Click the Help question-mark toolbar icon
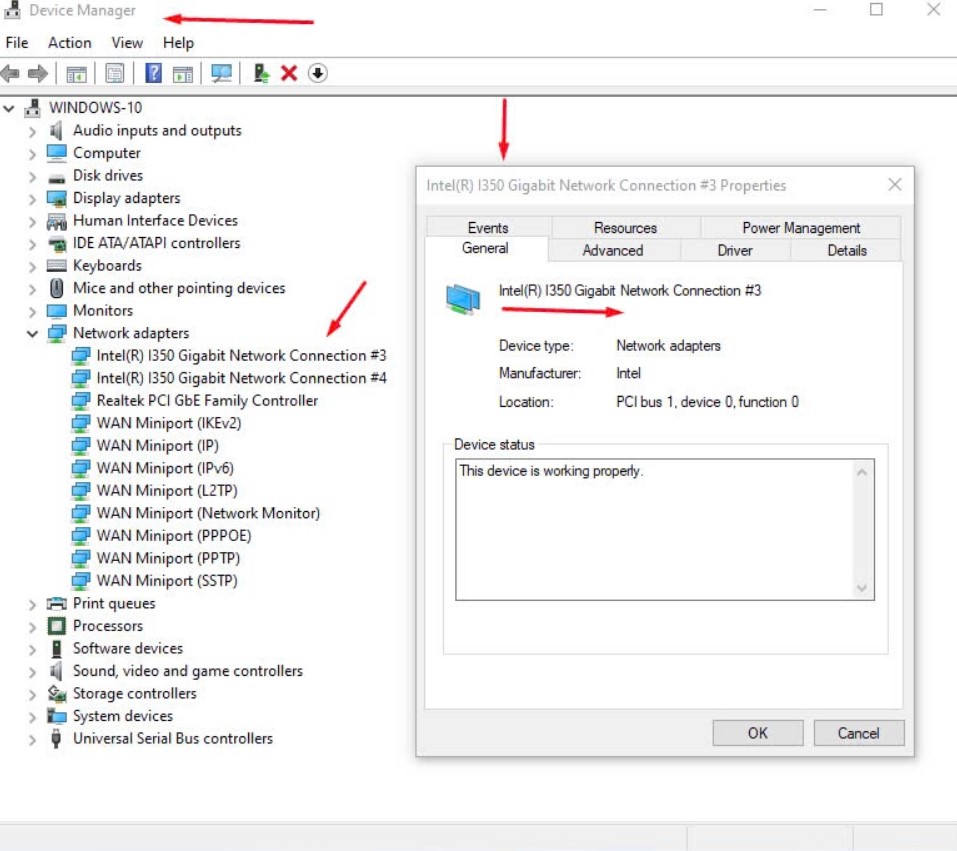The width and height of the screenshot is (957, 851). tap(153, 73)
